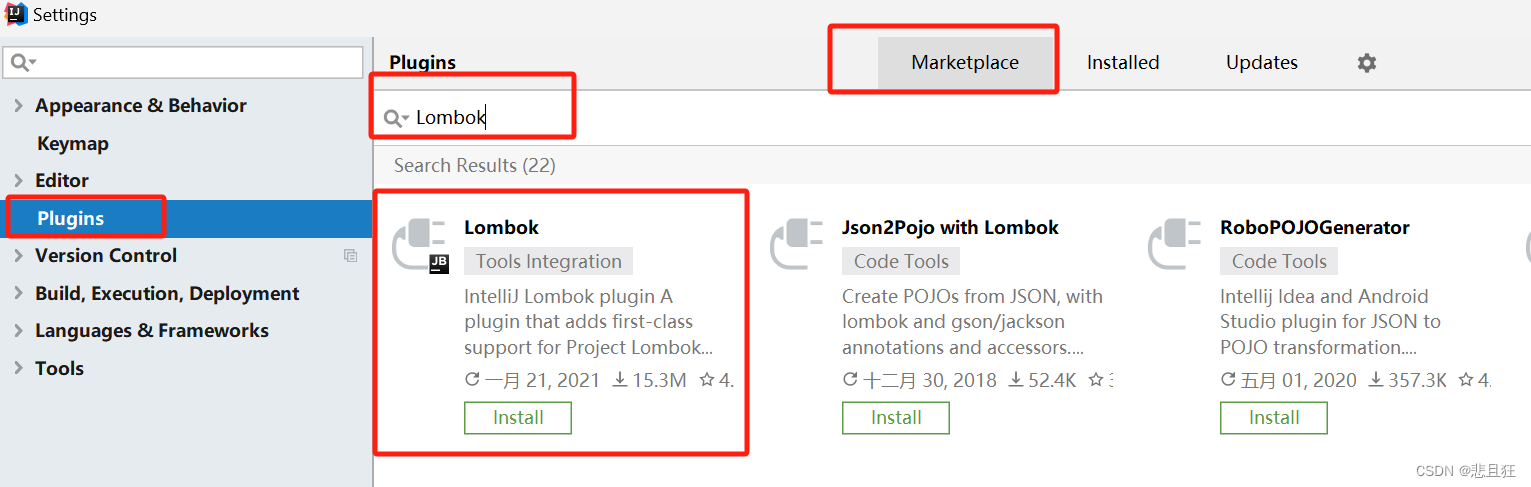Switch to the Installed plugins tab
The width and height of the screenshot is (1531, 487).
point(1123,63)
